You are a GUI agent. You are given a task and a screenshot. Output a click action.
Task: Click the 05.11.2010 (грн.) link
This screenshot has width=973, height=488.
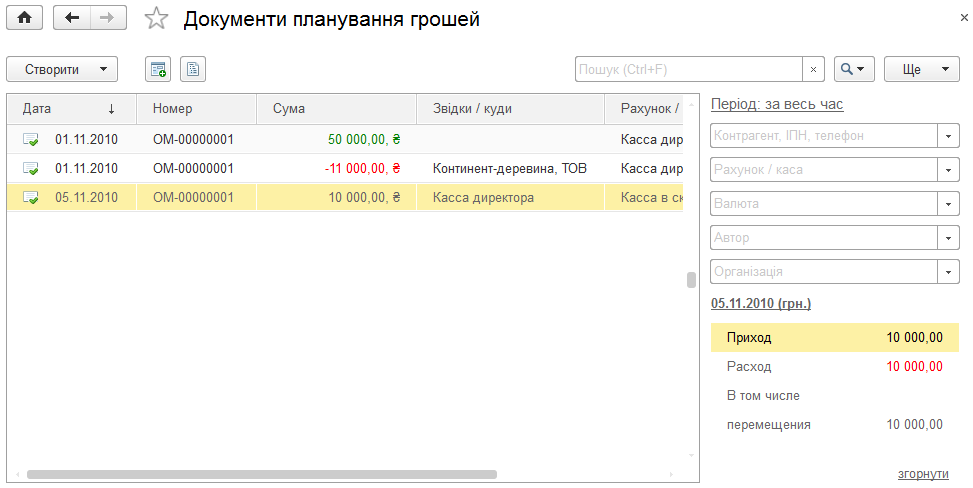pos(761,304)
